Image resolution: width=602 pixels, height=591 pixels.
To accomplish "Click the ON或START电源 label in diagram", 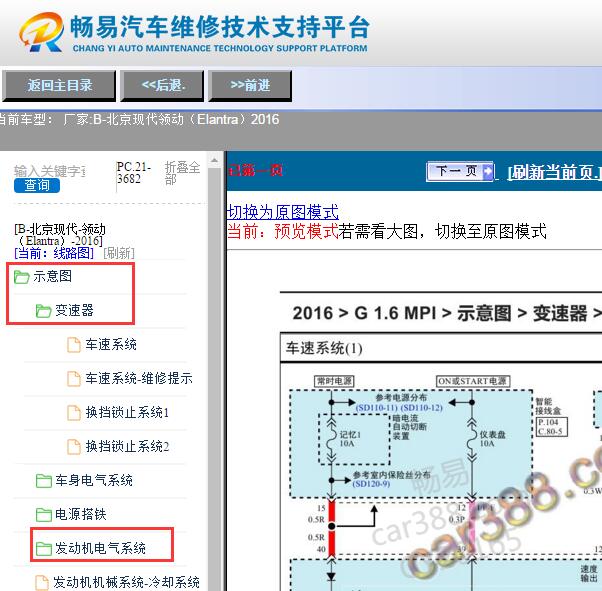I will 473,381.
